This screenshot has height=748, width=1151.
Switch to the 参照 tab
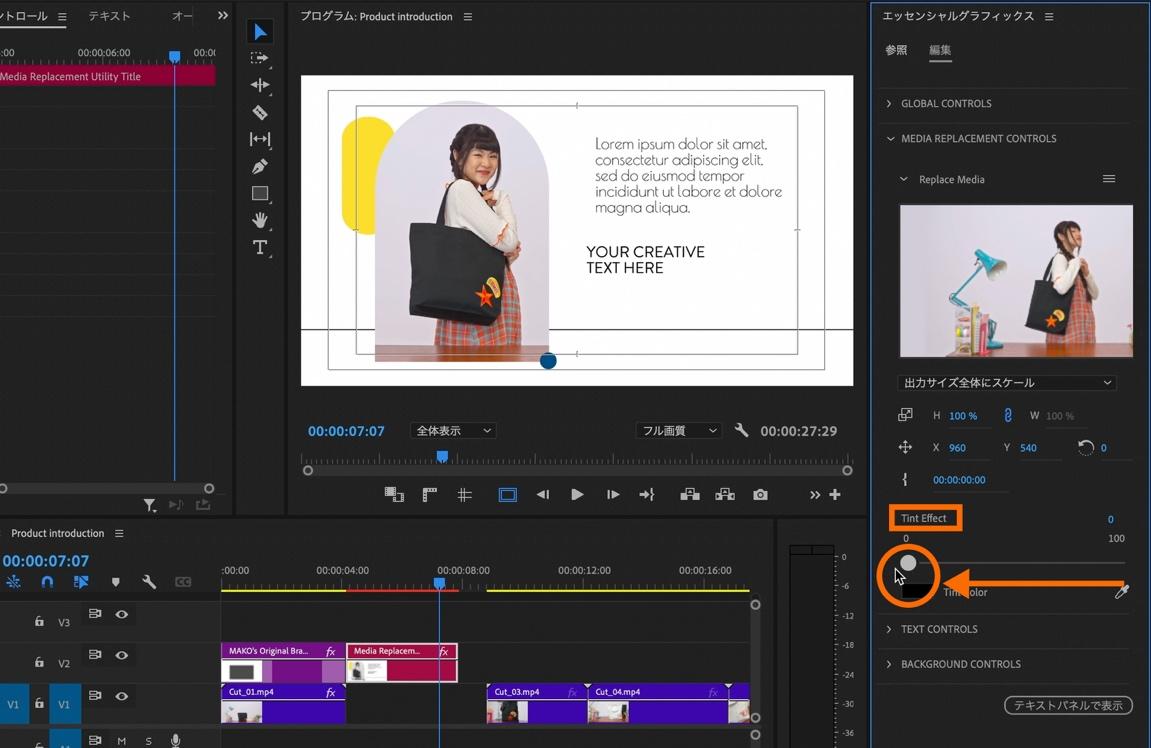point(896,50)
